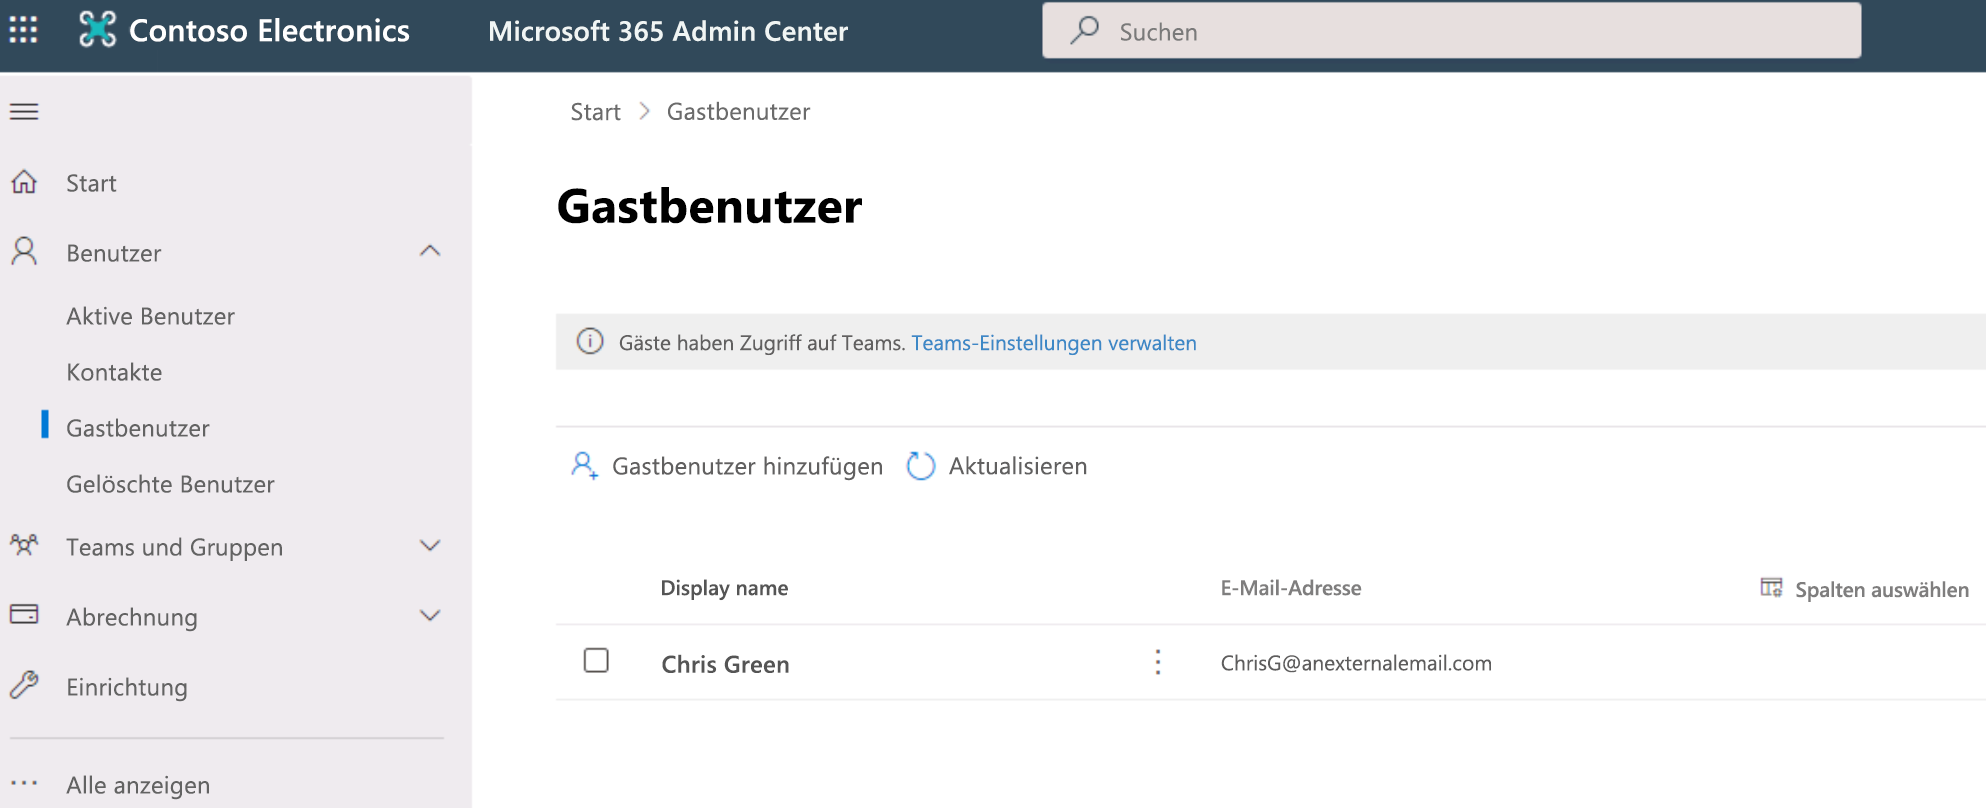The height and width of the screenshot is (808, 1986).
Task: Expand the Teams und Gruppen chevron
Action: [x=430, y=546]
